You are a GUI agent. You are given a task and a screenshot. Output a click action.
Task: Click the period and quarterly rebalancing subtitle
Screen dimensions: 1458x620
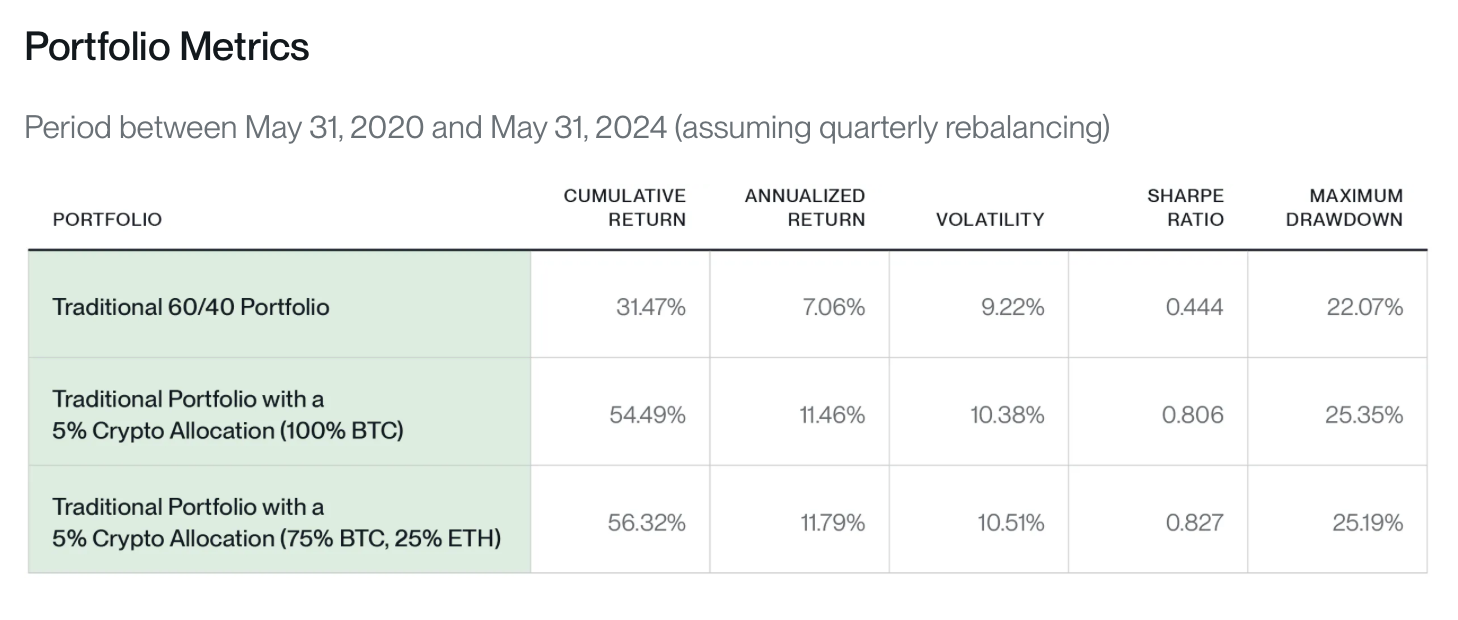(566, 128)
